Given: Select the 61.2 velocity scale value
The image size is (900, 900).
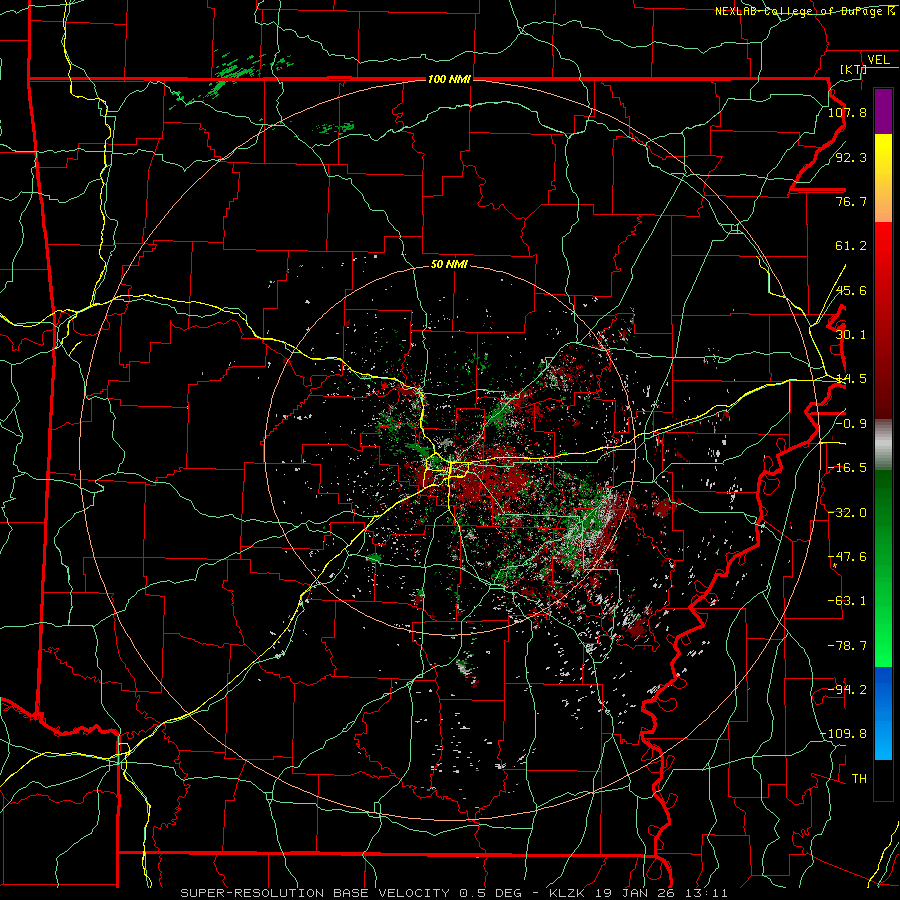Looking at the screenshot, I should click(851, 246).
